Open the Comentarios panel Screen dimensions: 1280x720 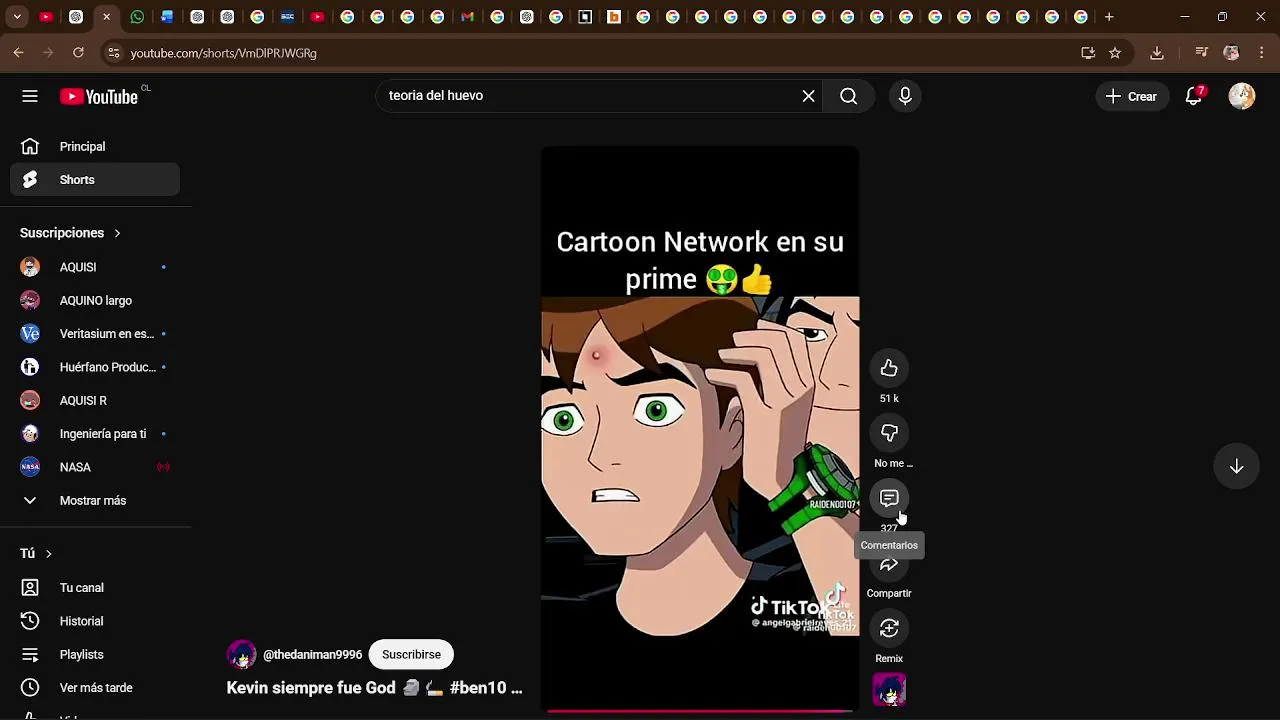pos(889,498)
